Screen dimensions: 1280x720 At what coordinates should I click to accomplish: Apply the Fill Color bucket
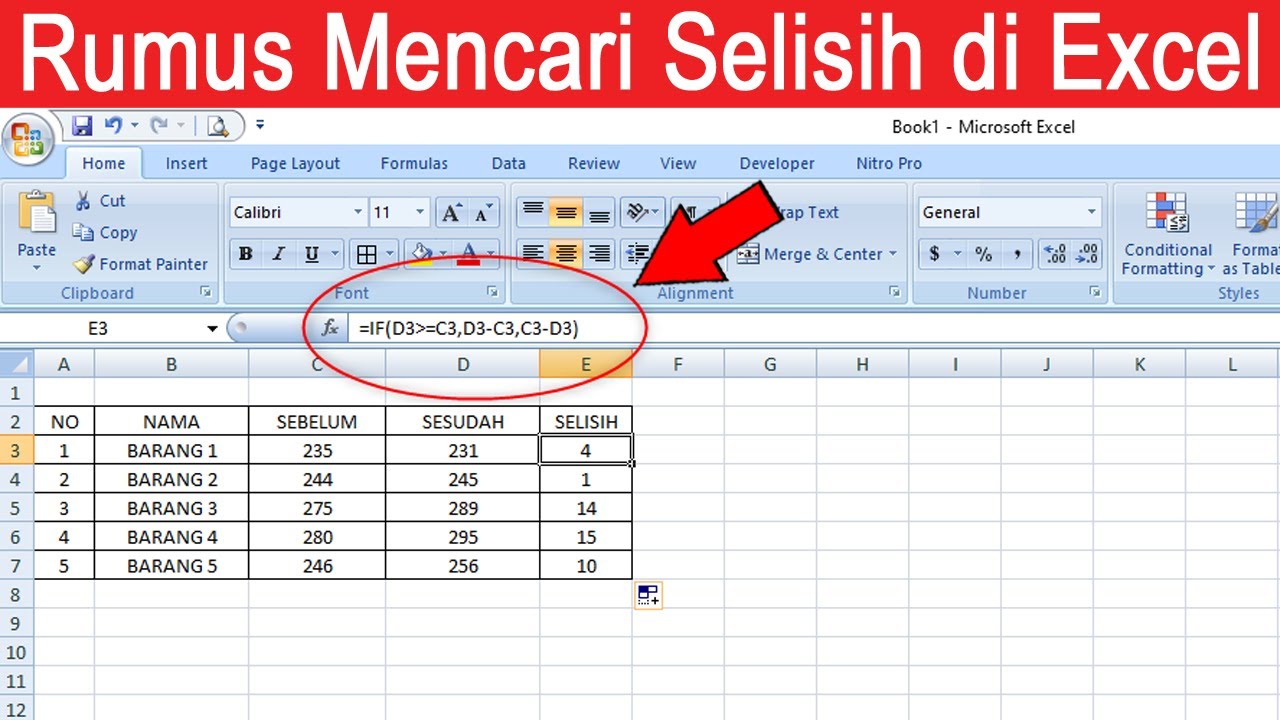[x=423, y=254]
